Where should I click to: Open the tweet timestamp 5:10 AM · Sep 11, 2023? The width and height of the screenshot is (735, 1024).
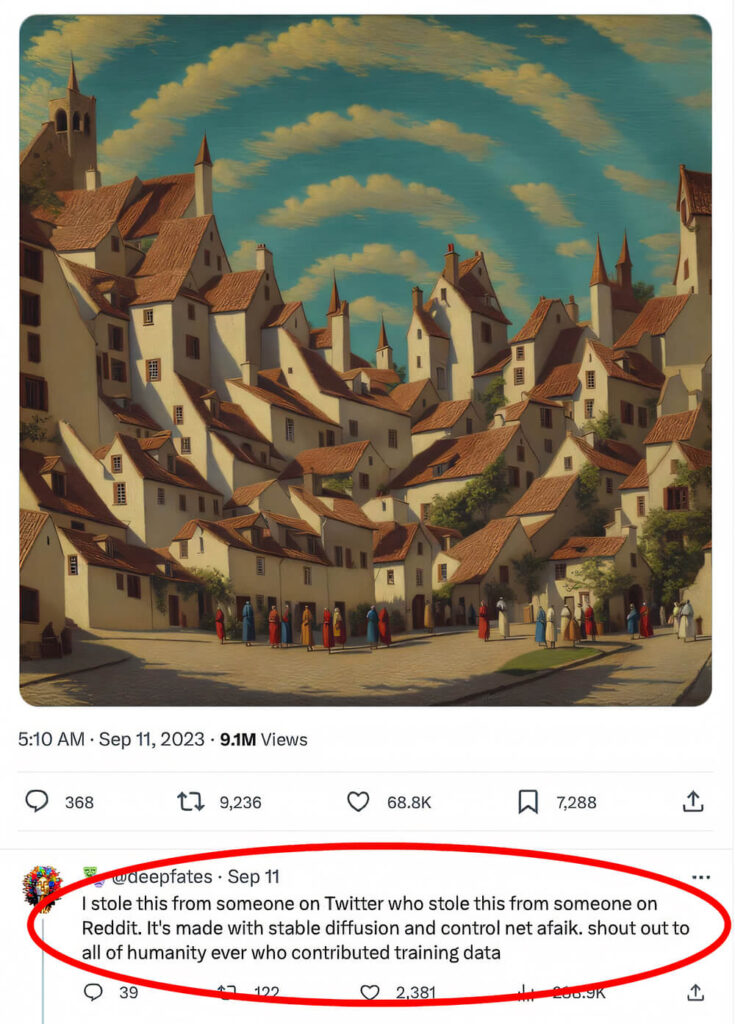(106, 740)
